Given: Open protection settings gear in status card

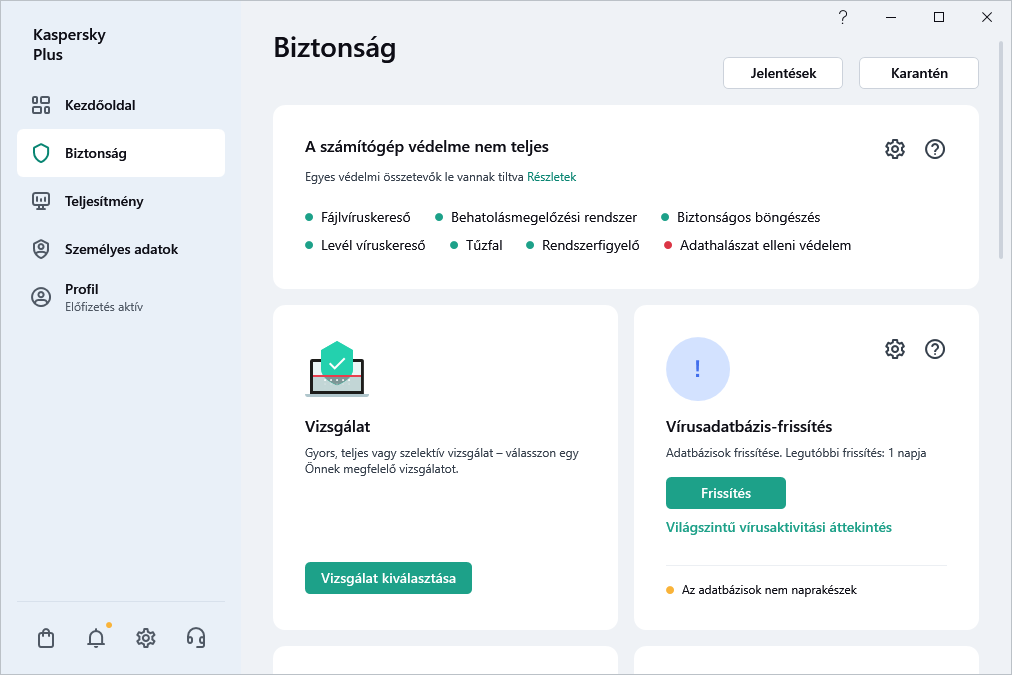Looking at the screenshot, I should (895, 149).
